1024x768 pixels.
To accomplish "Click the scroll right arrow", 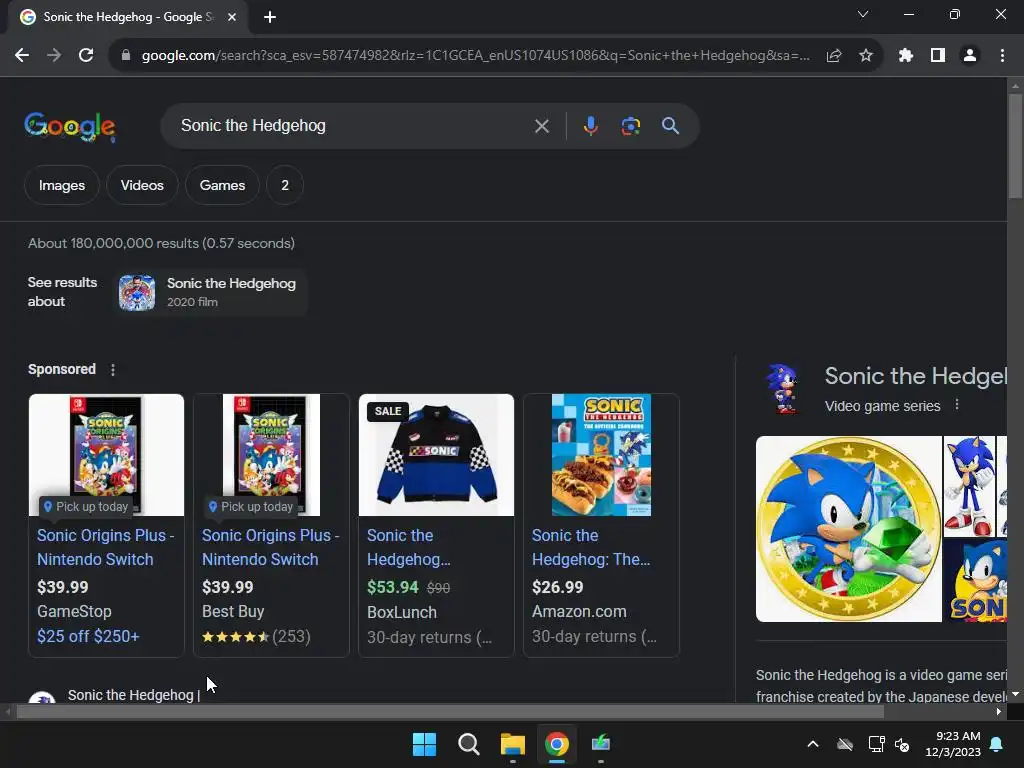I will [999, 712].
